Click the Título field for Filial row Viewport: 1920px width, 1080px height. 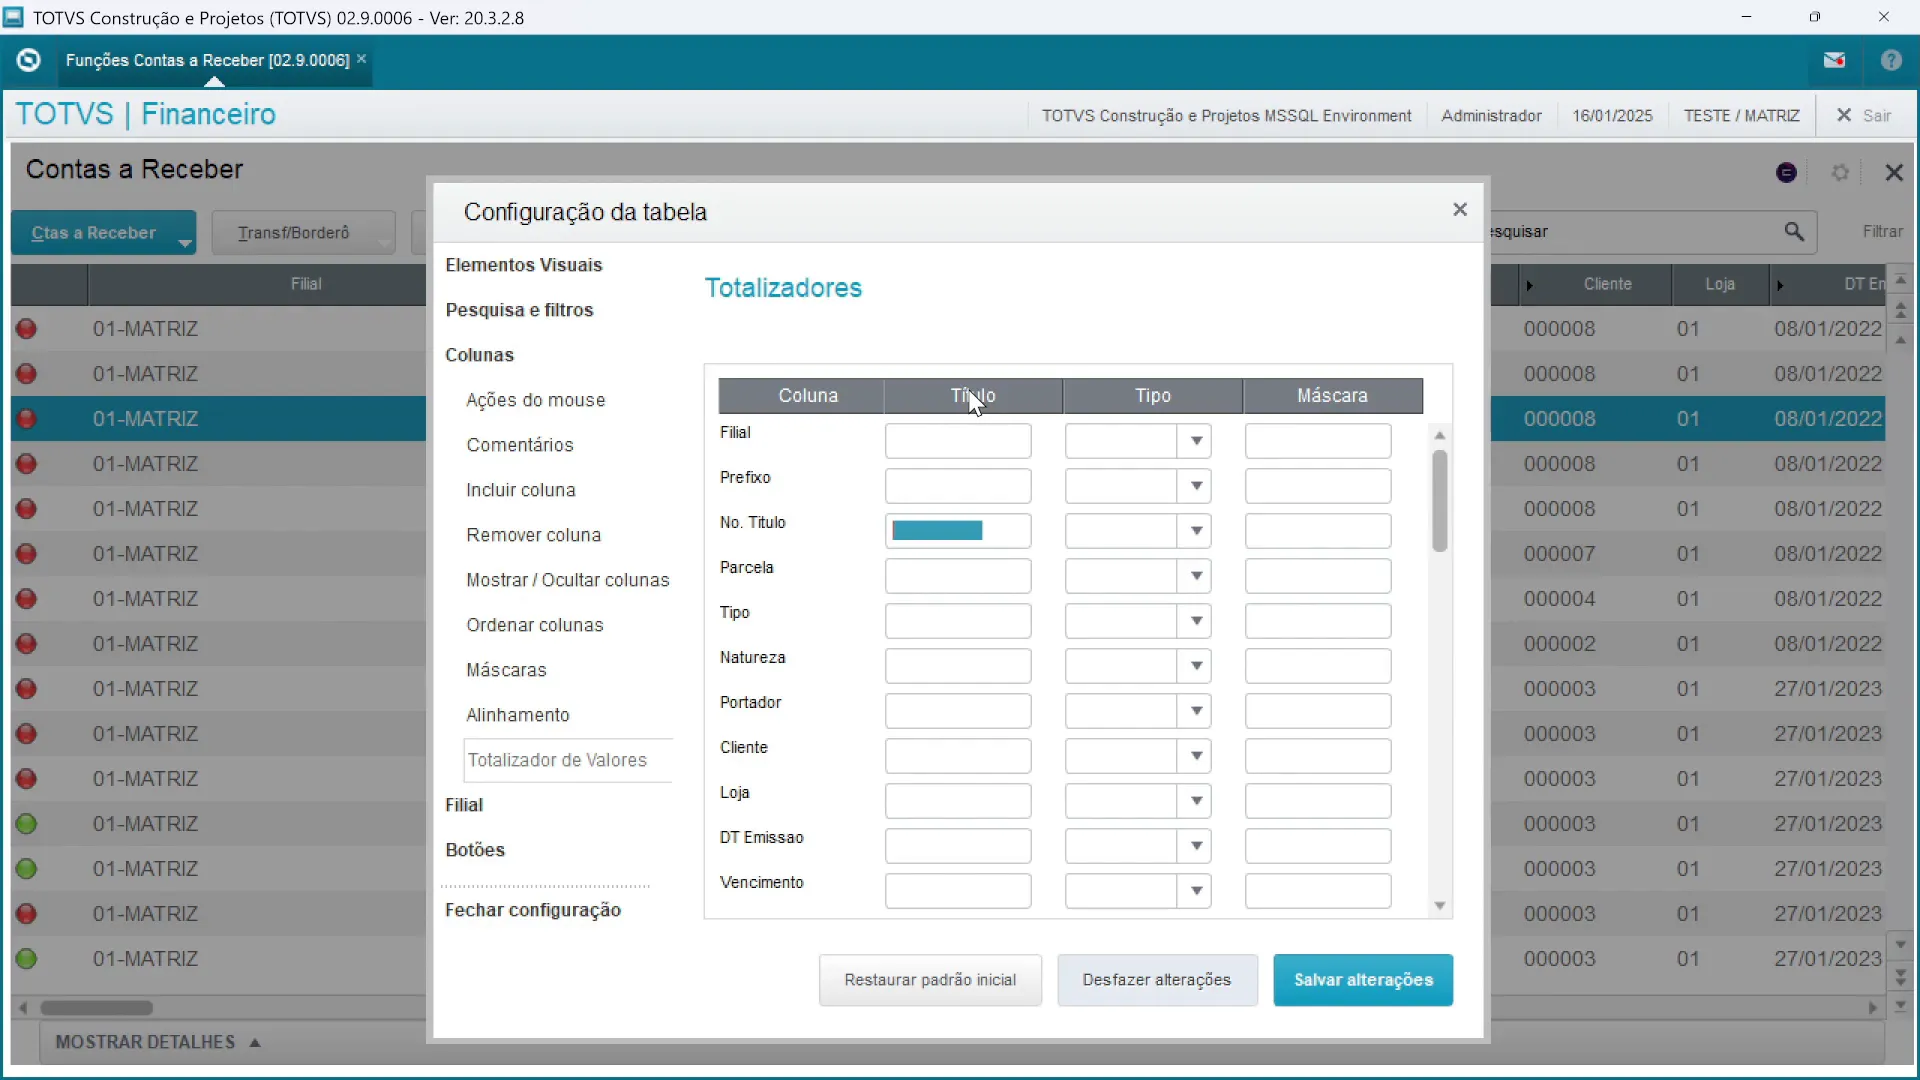[x=958, y=441]
